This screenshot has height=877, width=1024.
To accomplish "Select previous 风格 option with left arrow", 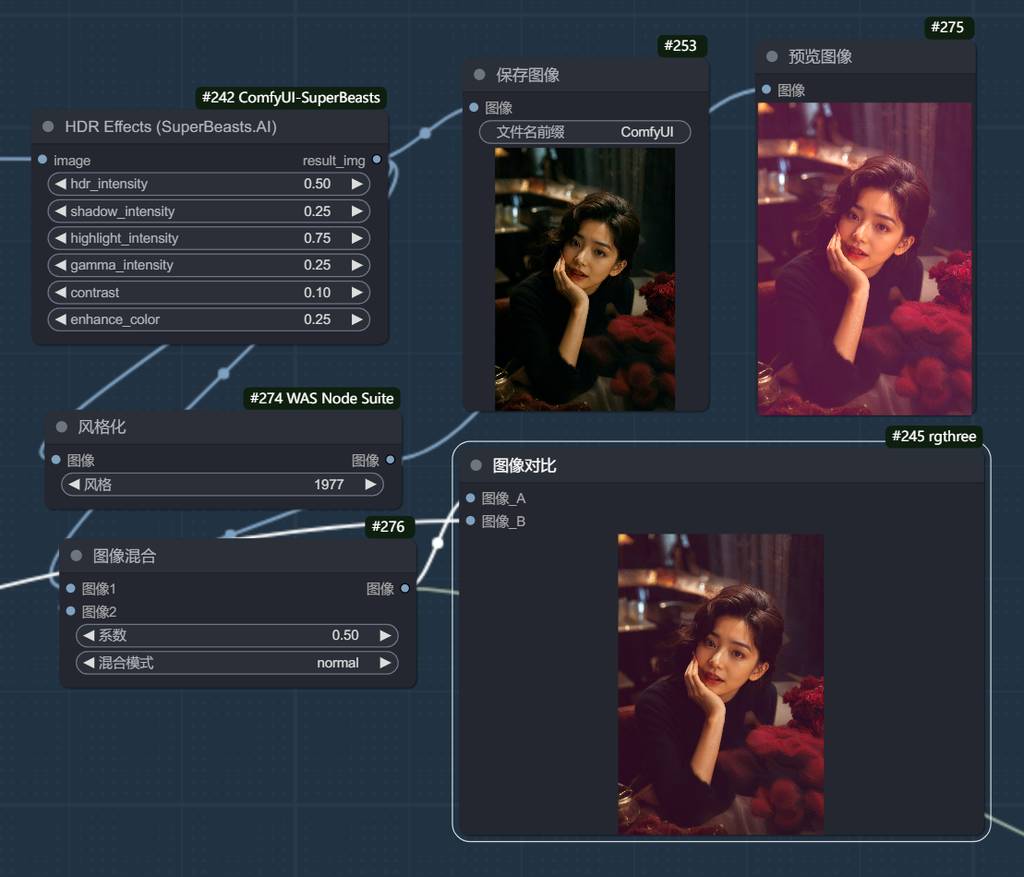I will click(74, 484).
